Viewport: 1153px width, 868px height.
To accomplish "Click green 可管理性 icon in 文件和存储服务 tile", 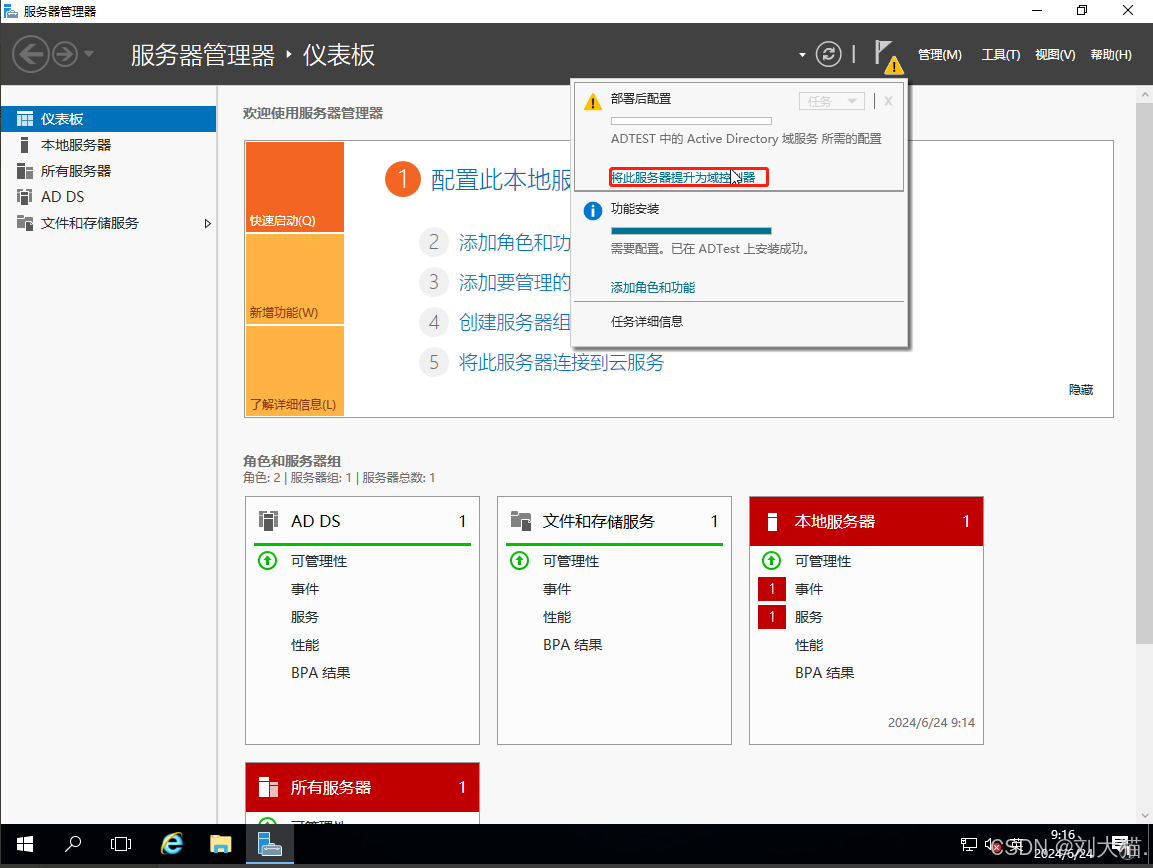I will [519, 561].
